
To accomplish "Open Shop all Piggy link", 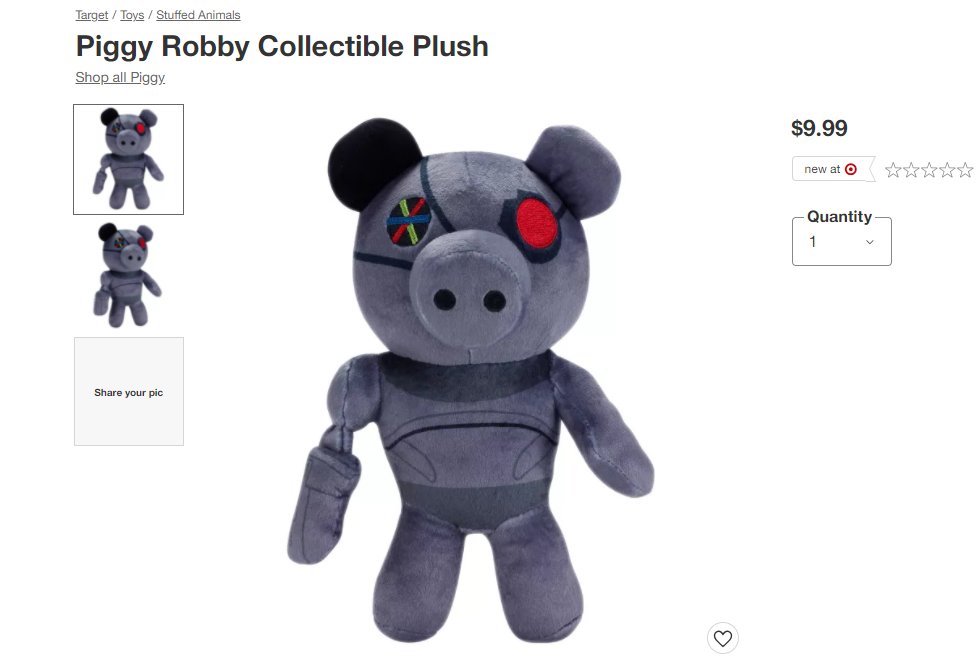I will pos(120,77).
